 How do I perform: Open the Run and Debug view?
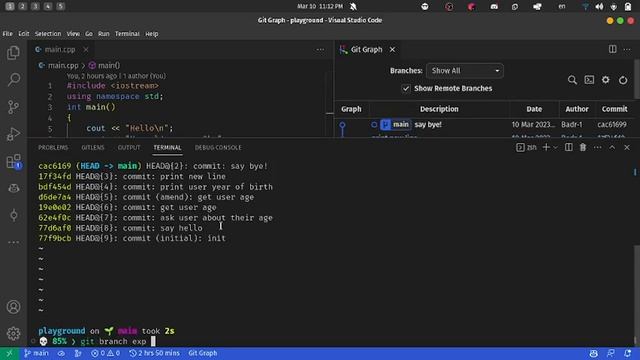(x=13, y=134)
